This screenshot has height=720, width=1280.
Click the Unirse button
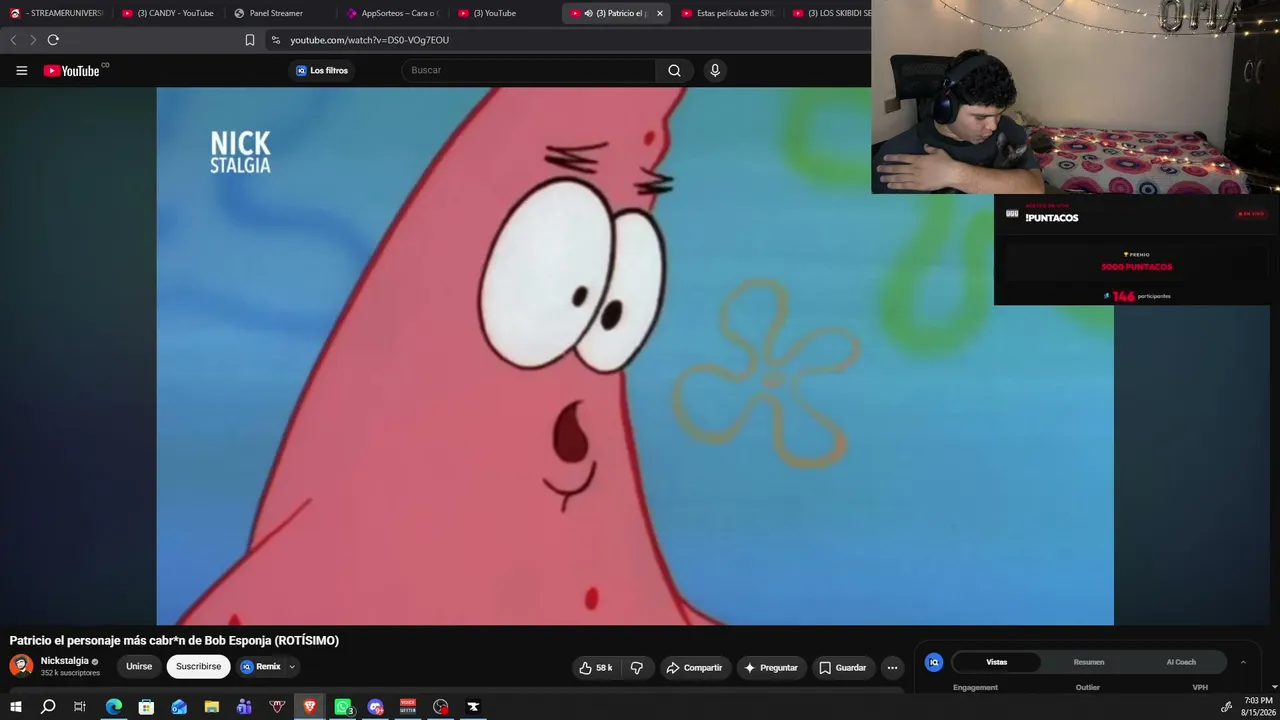(139, 667)
